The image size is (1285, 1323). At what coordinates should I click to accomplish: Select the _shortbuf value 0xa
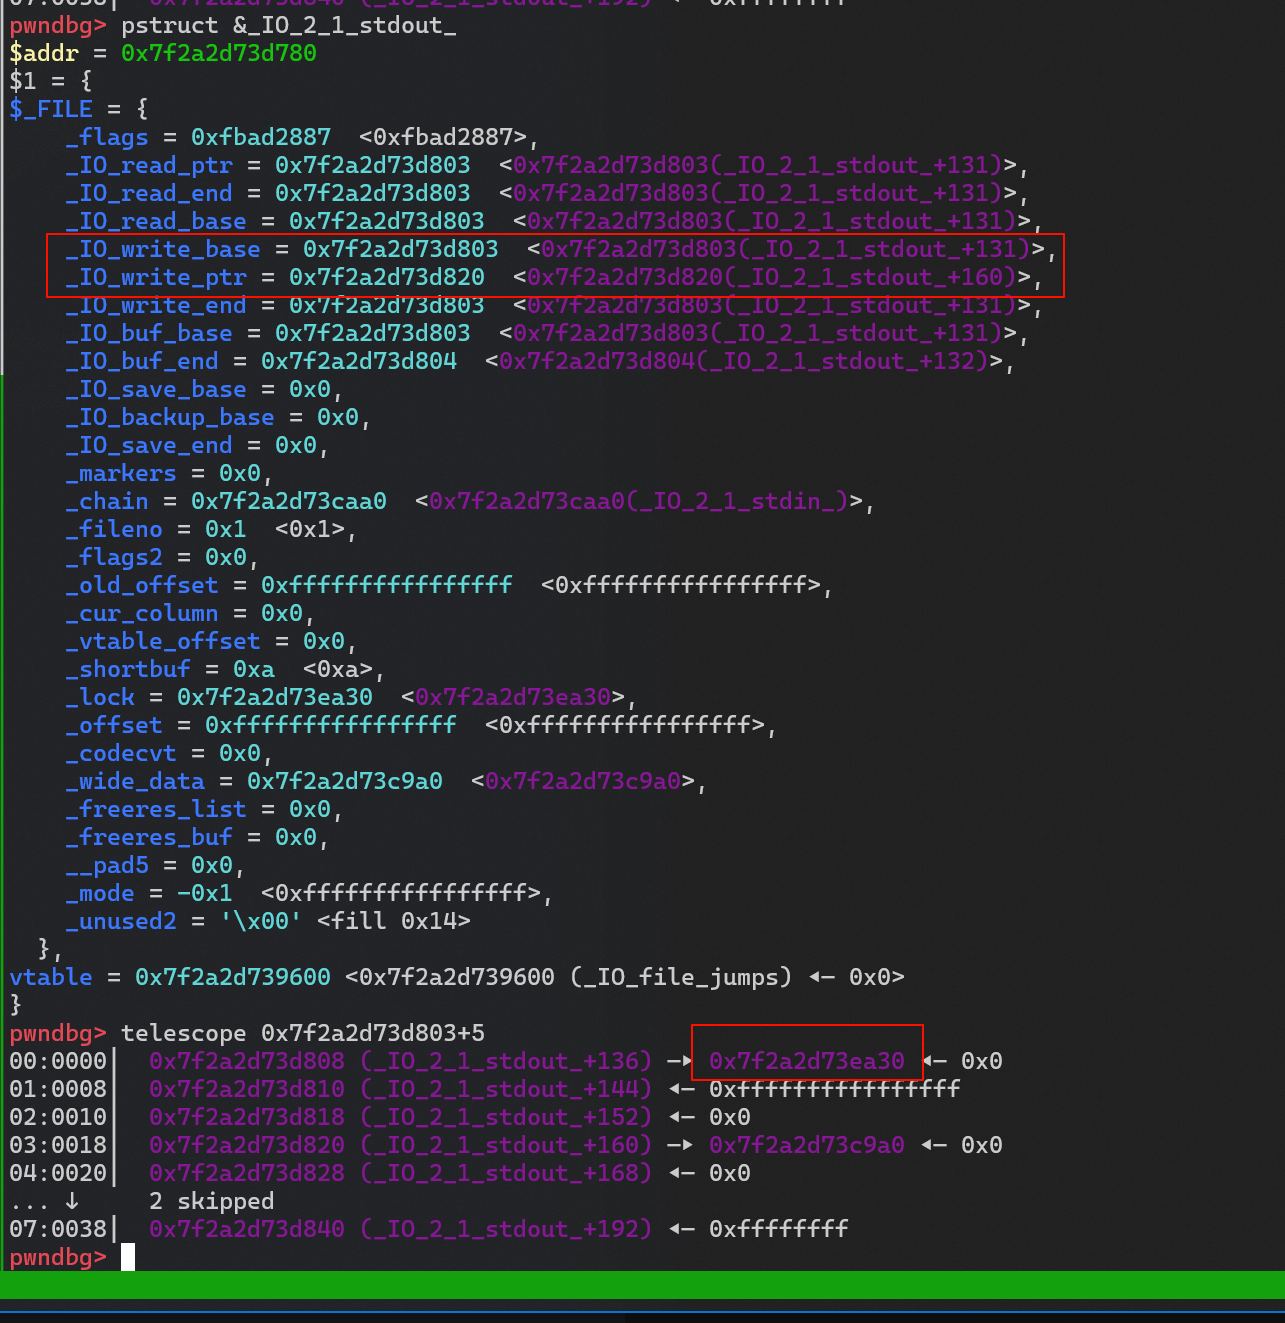[254, 669]
